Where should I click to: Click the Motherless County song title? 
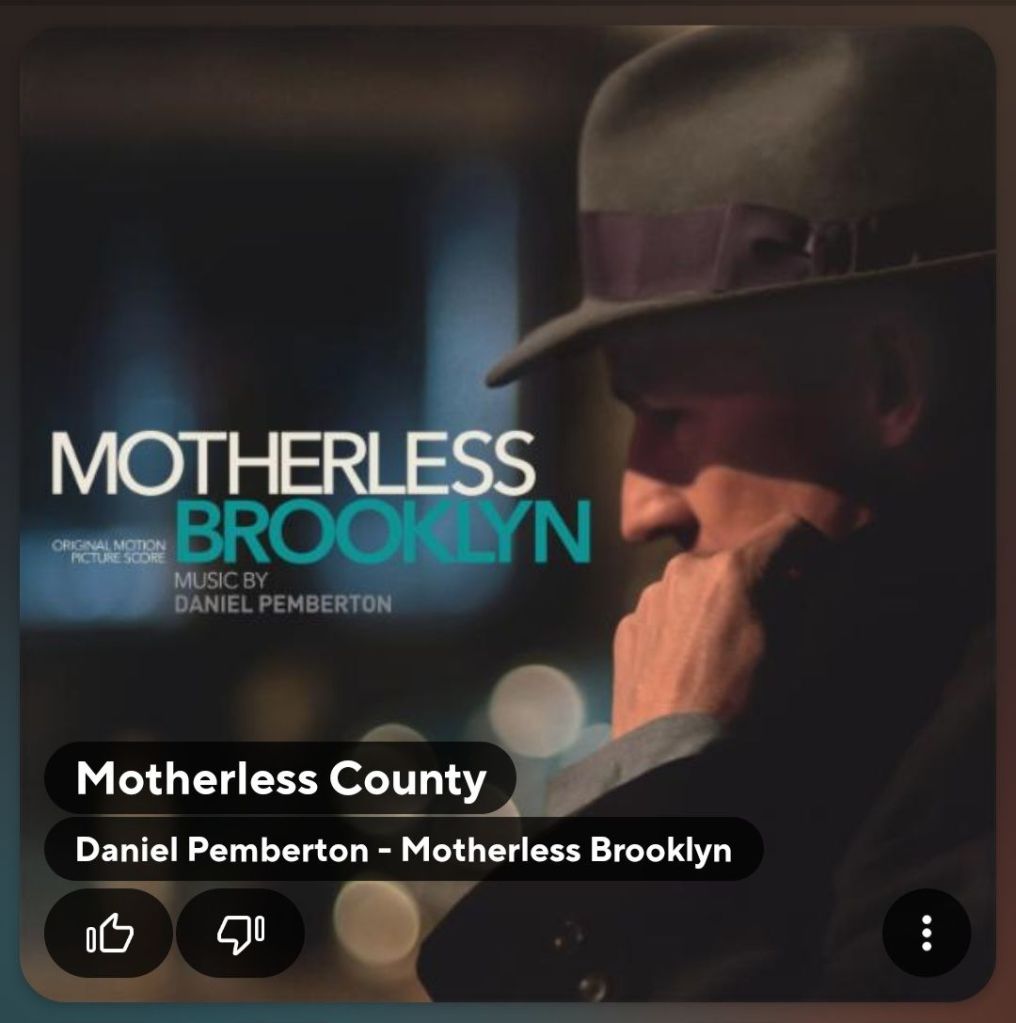click(x=281, y=778)
